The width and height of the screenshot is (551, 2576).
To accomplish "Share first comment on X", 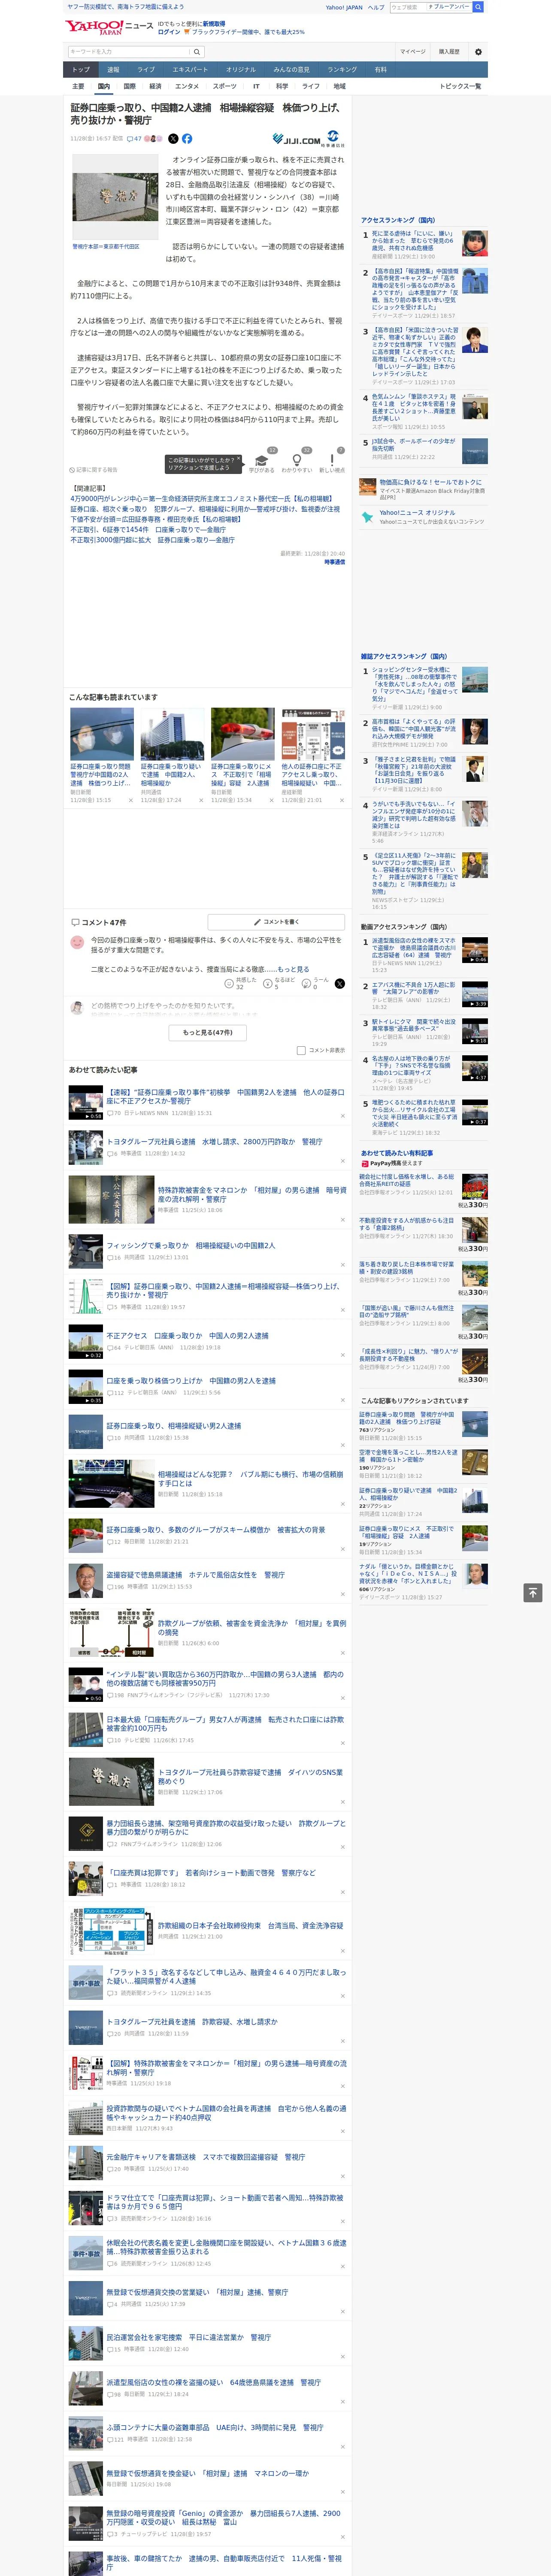I will (x=340, y=983).
